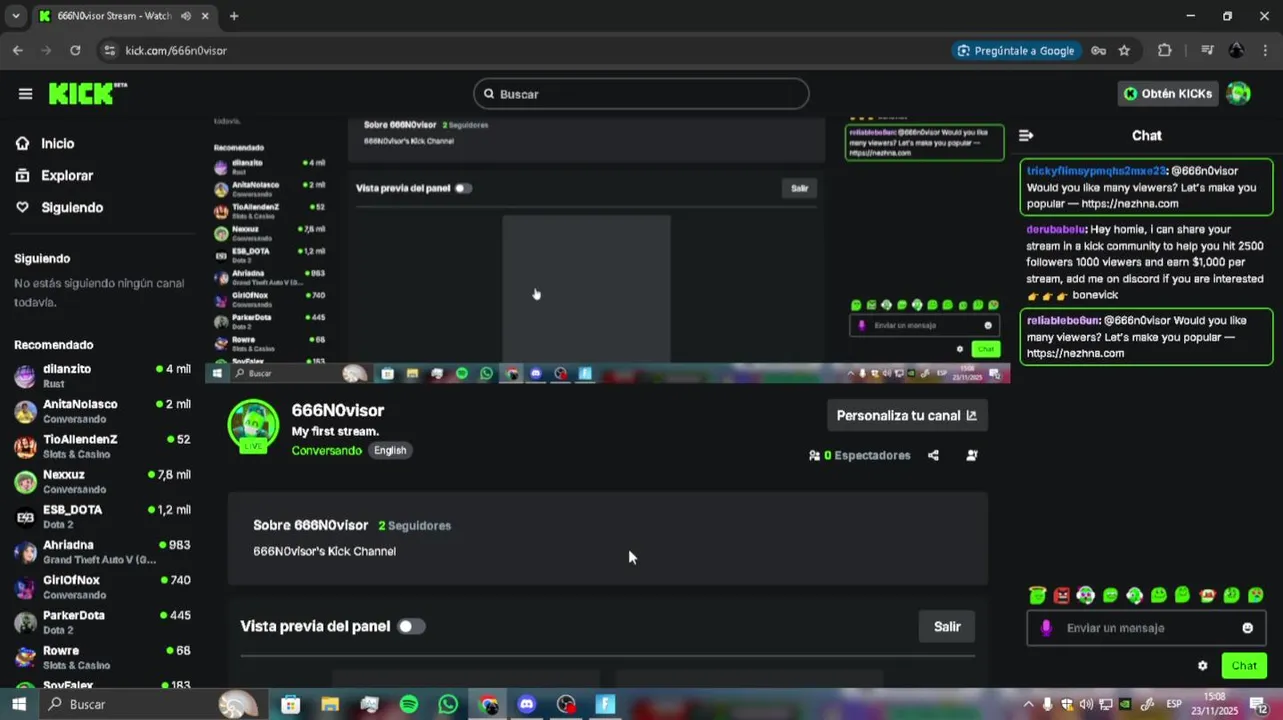Select the 666N0visor Stream browser tab
Viewport: 1283px width, 720px height.
[124, 16]
